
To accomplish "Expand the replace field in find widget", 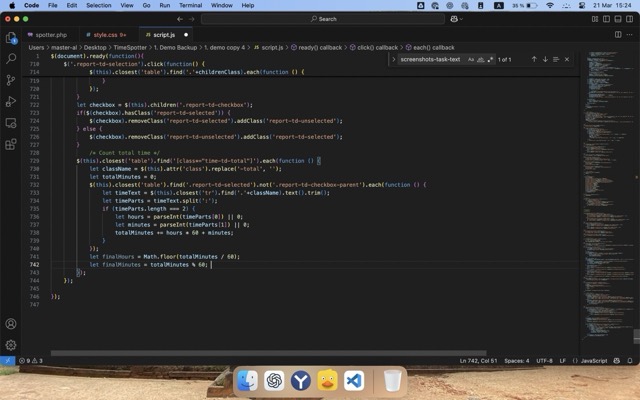I will pyautogui.click(x=393, y=59).
